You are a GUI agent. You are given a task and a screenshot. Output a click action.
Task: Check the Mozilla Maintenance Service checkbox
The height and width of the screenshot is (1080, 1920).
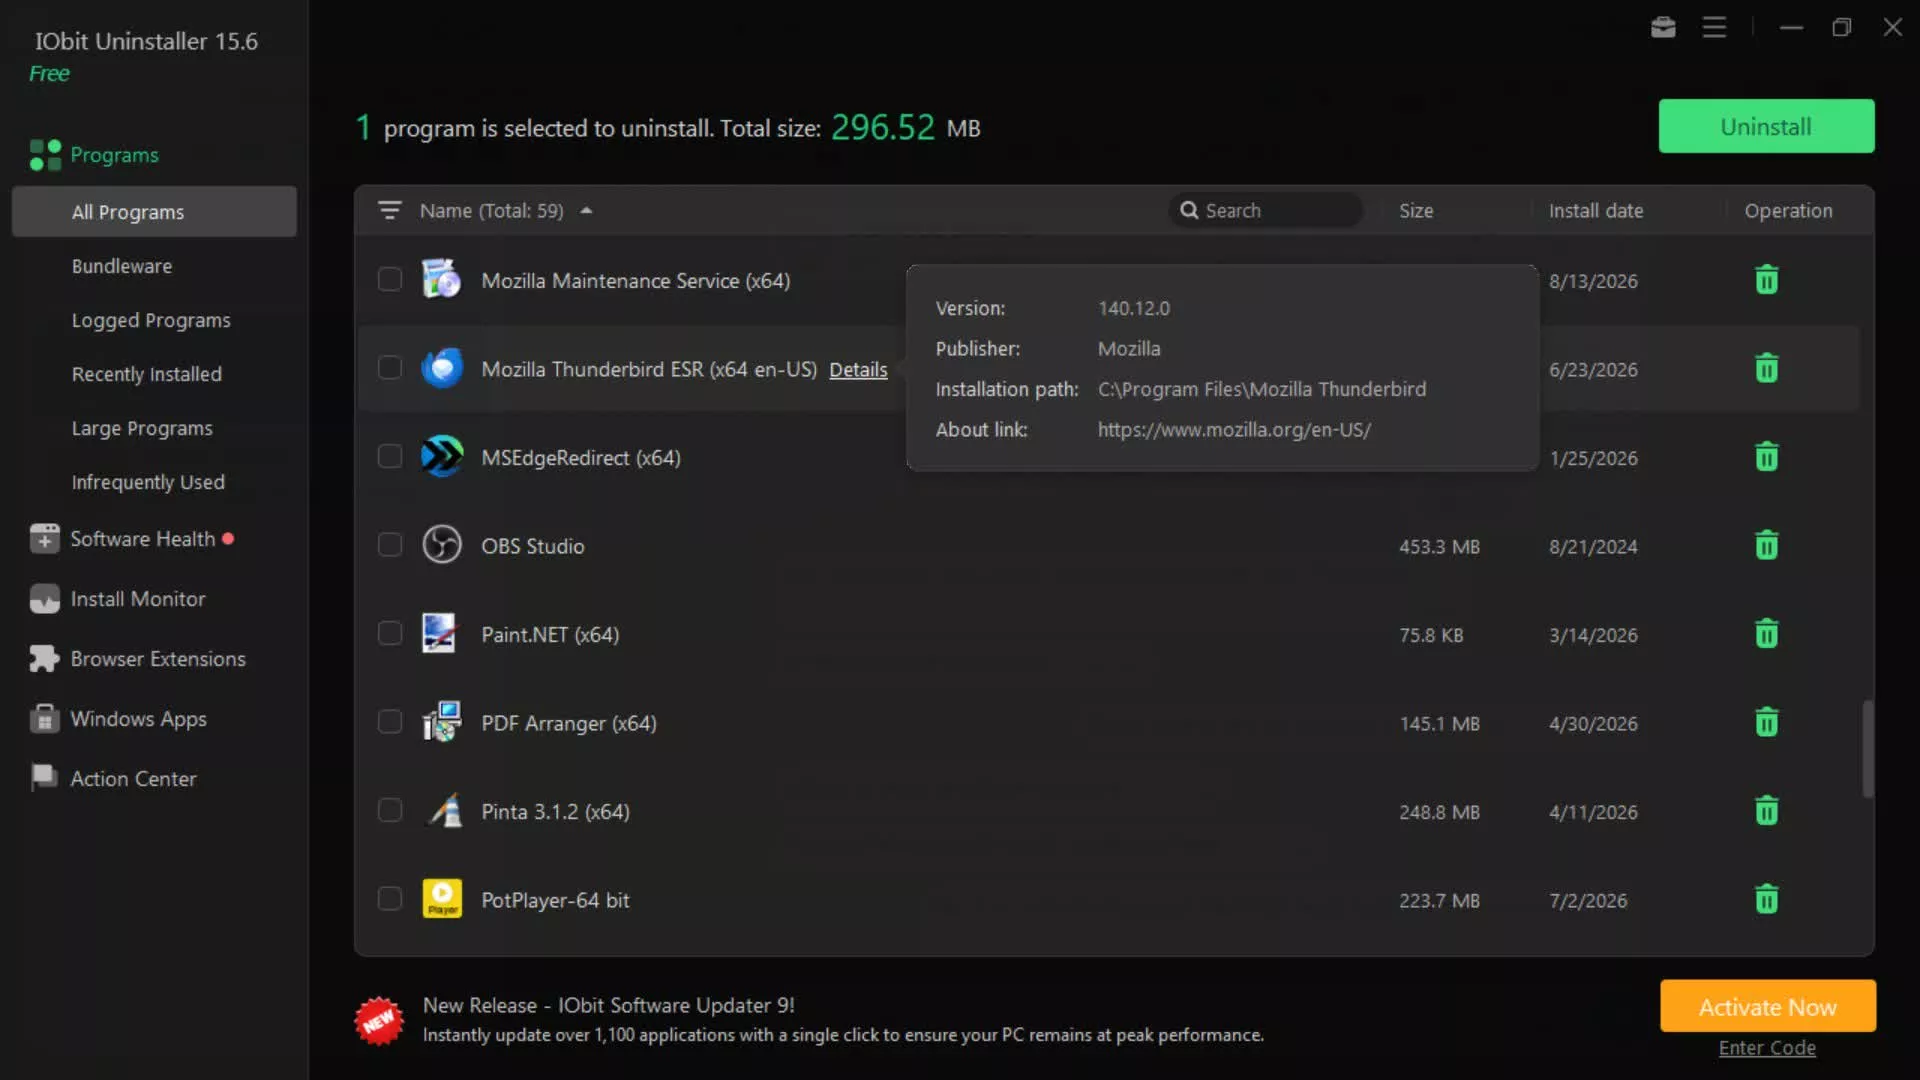click(390, 279)
